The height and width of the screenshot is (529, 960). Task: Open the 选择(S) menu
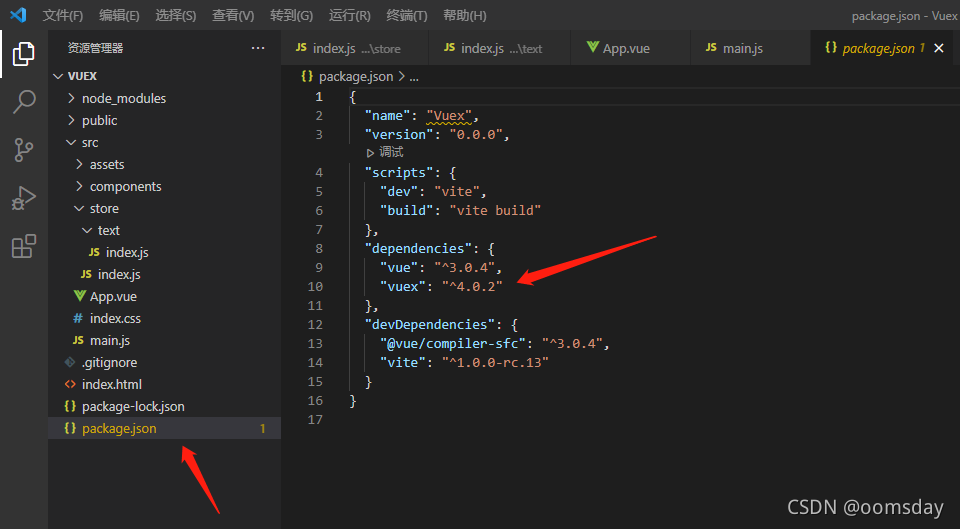pos(176,15)
